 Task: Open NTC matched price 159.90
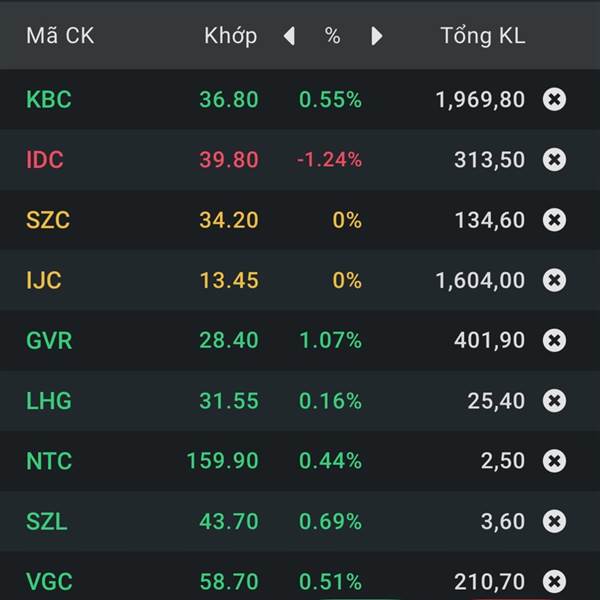222,461
